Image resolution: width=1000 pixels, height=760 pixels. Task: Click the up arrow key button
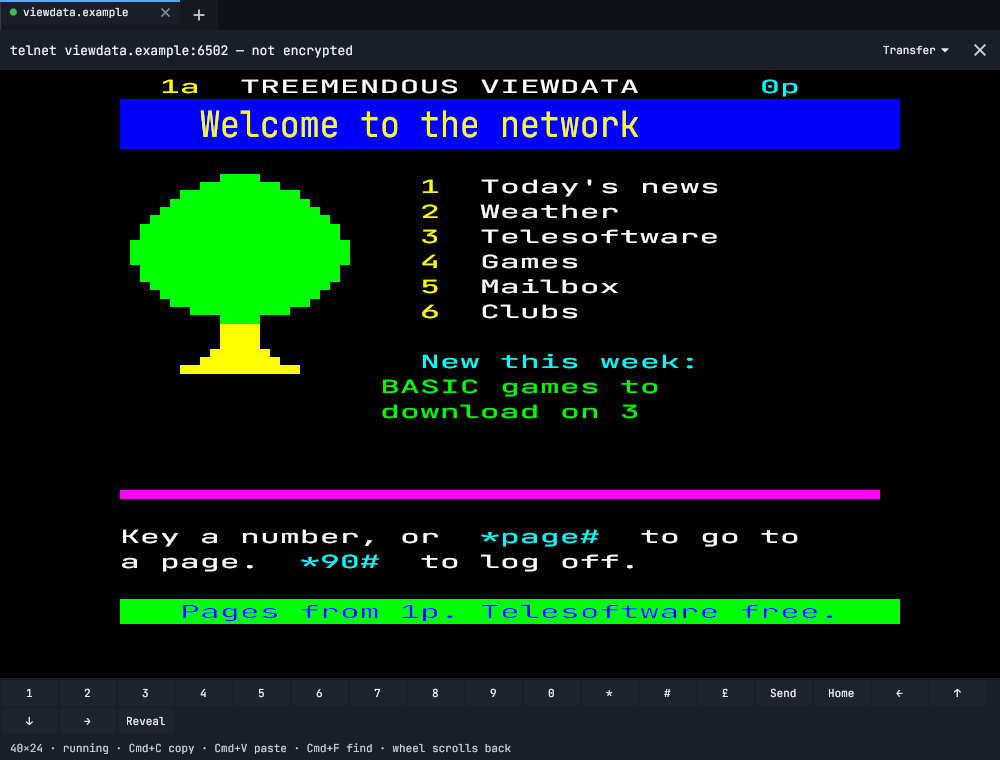coord(957,693)
